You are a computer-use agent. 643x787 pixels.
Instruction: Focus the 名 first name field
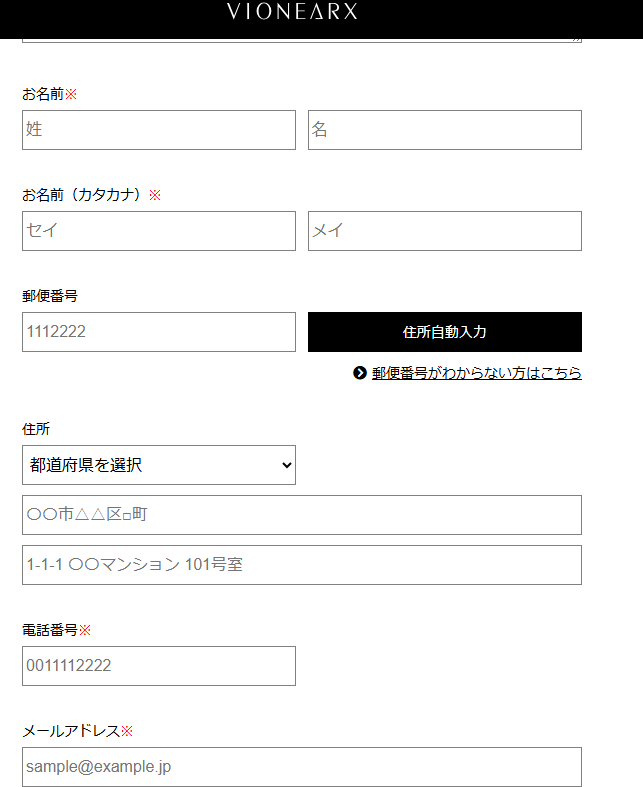click(x=445, y=130)
